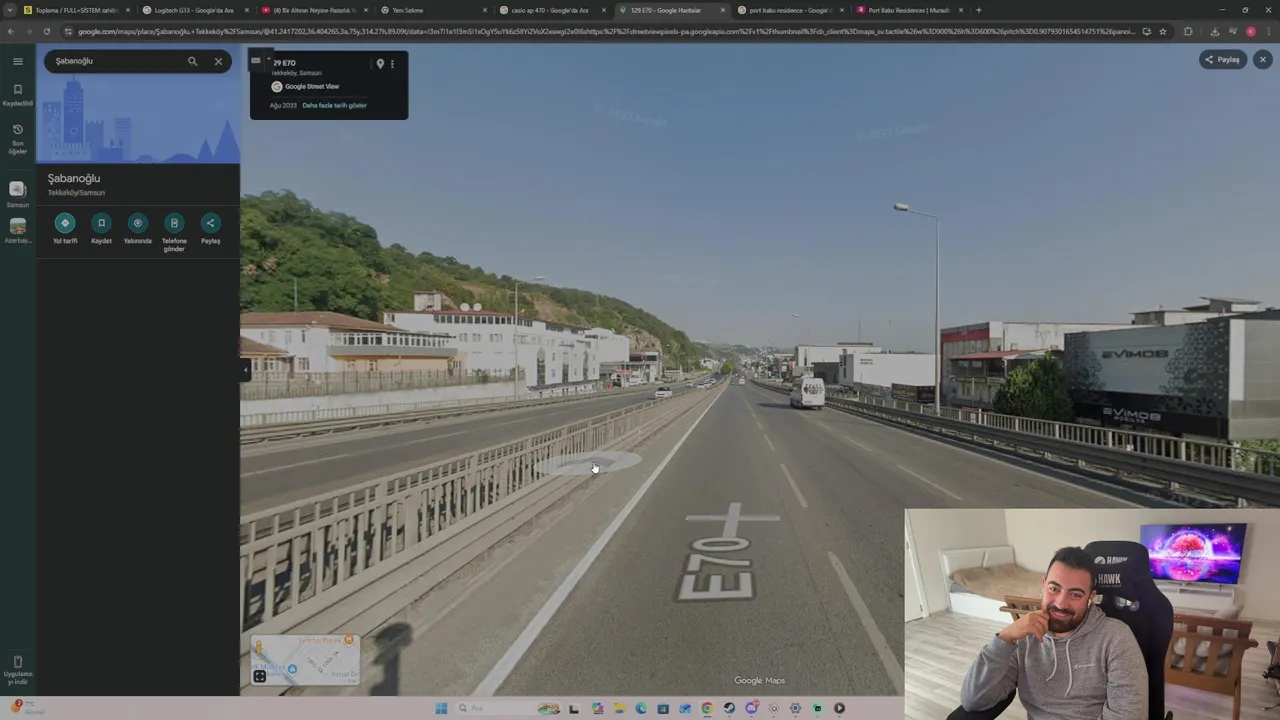Open the minimap thumbnail at bottom left
Screen dimensions: 1280x720
(x=305, y=660)
